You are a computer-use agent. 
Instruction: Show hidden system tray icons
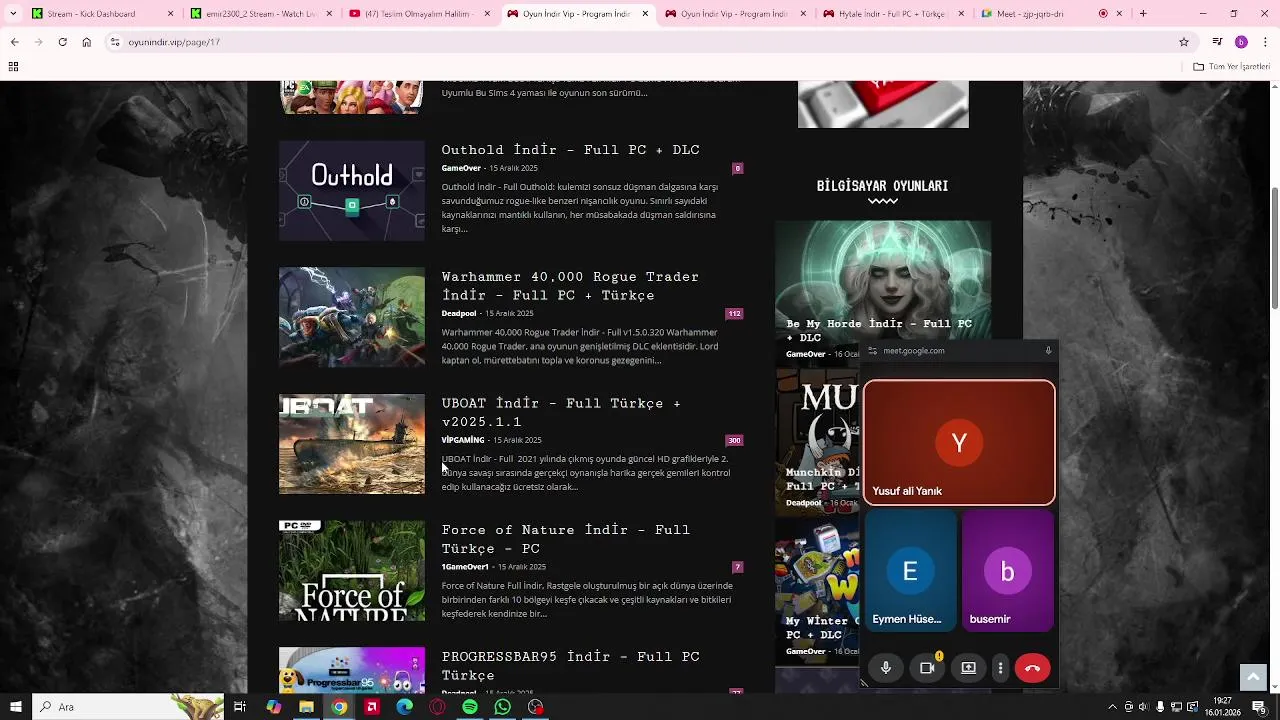coord(1112,707)
